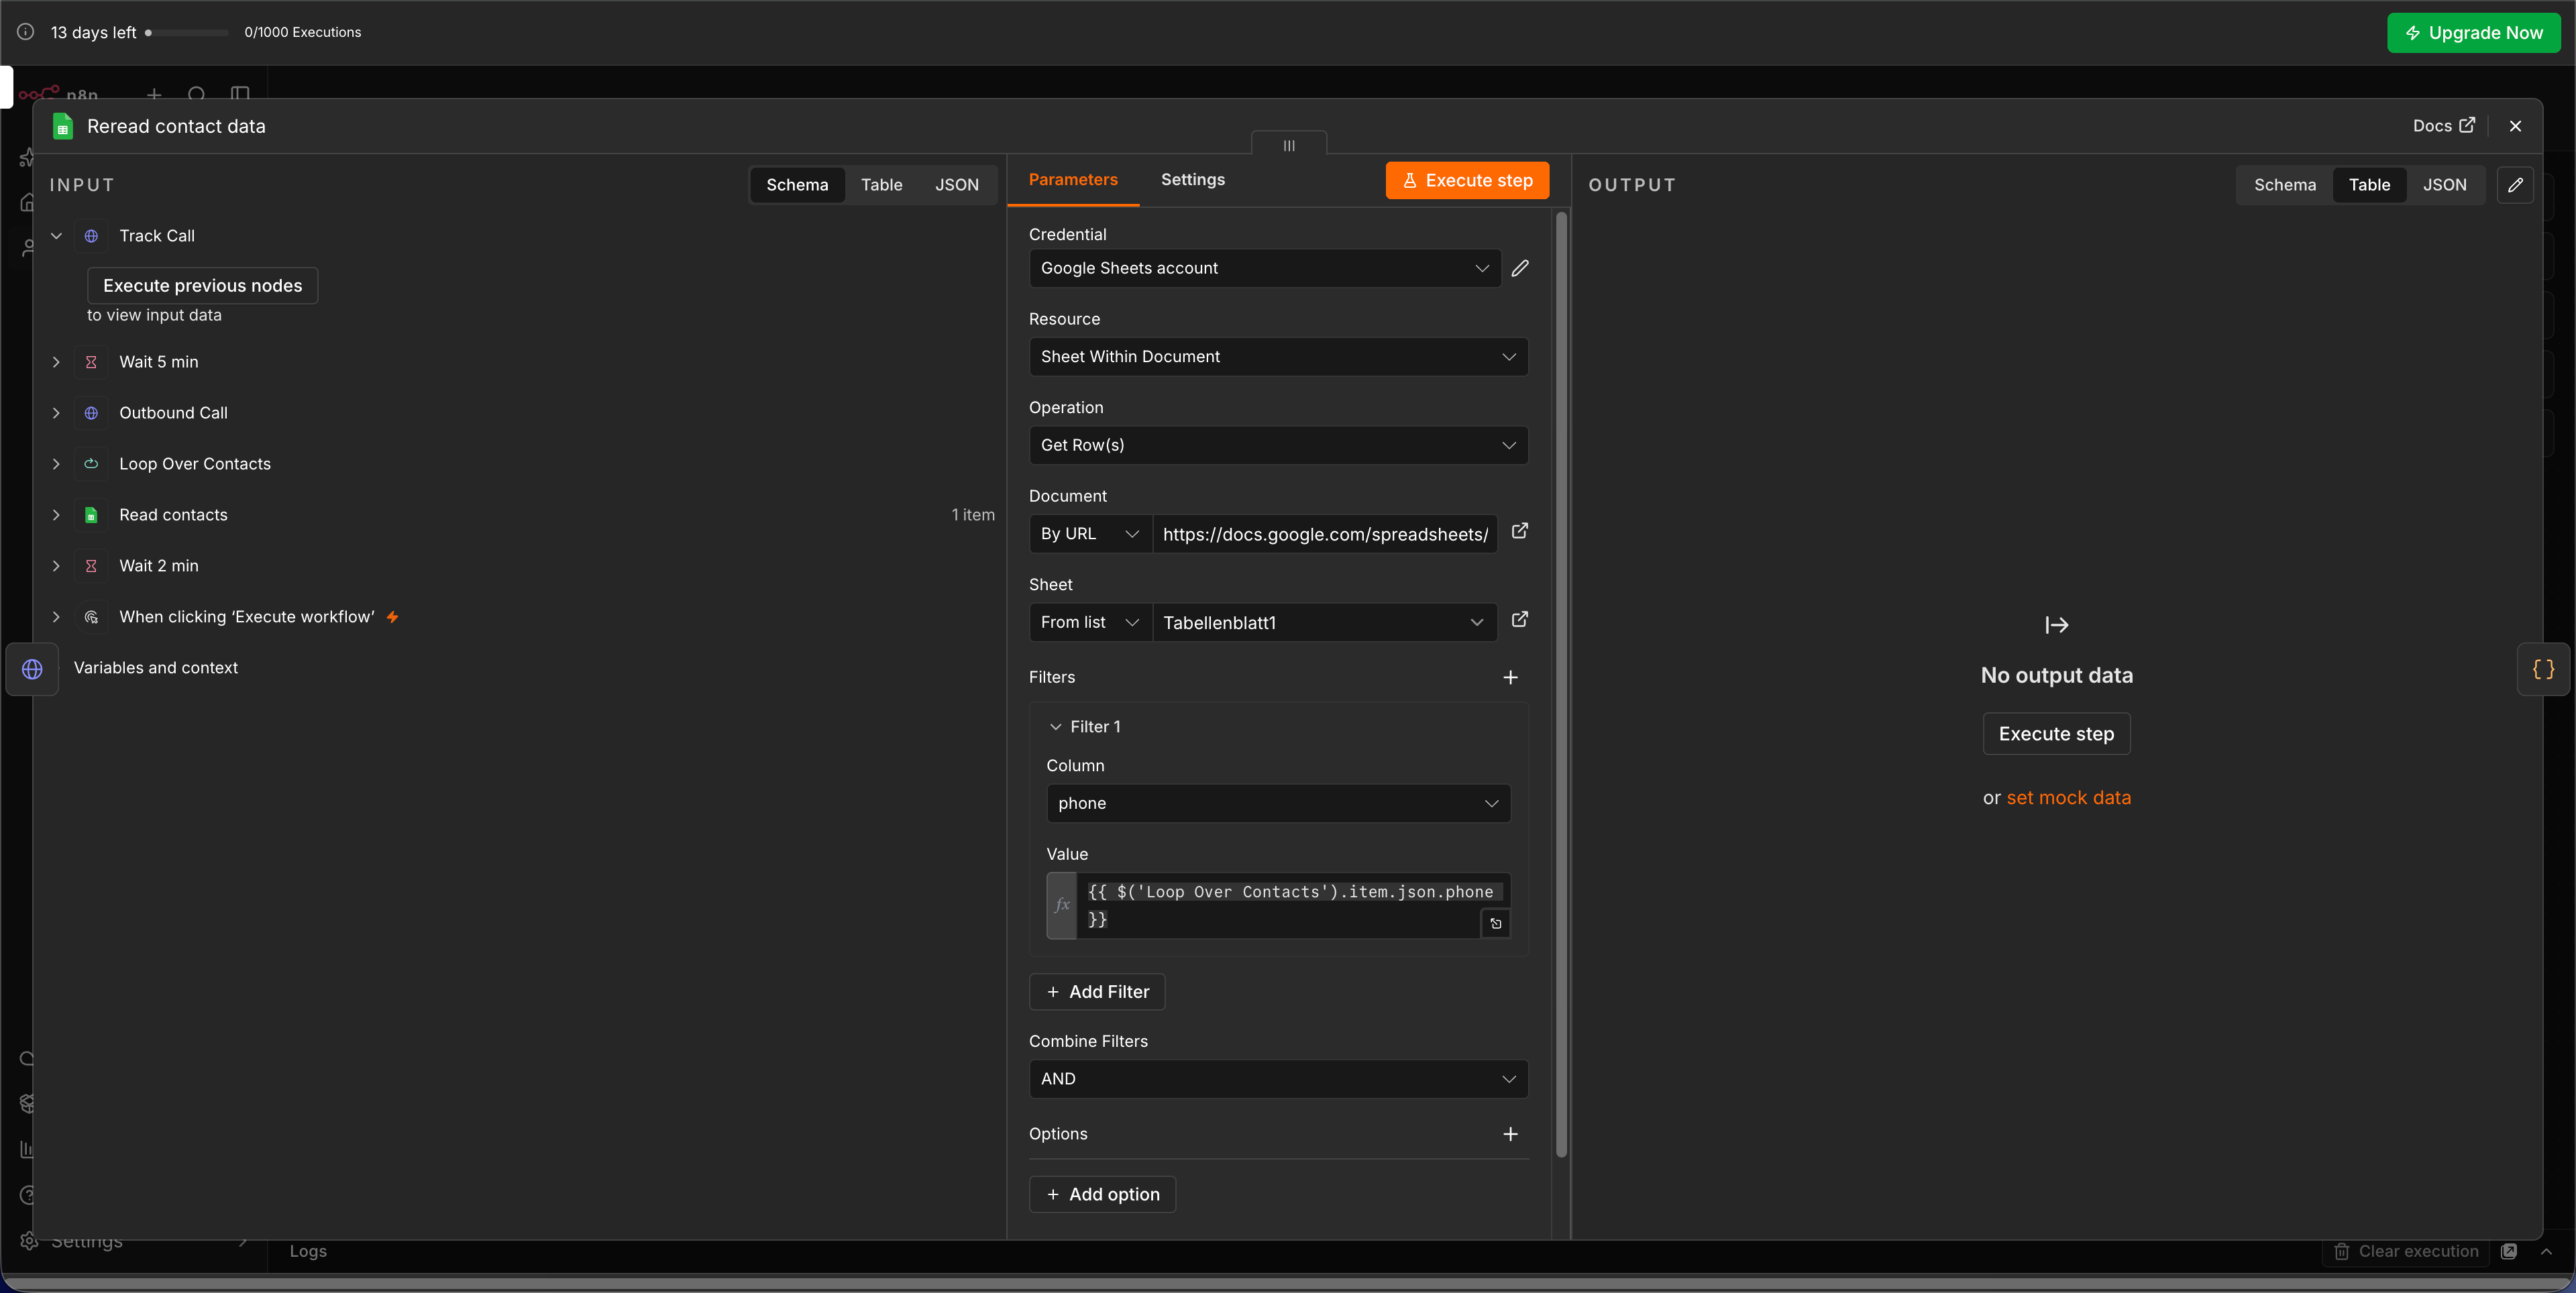This screenshot has height=1293, width=2576.
Task: Click the No output data arrow icon
Action: (x=2056, y=625)
